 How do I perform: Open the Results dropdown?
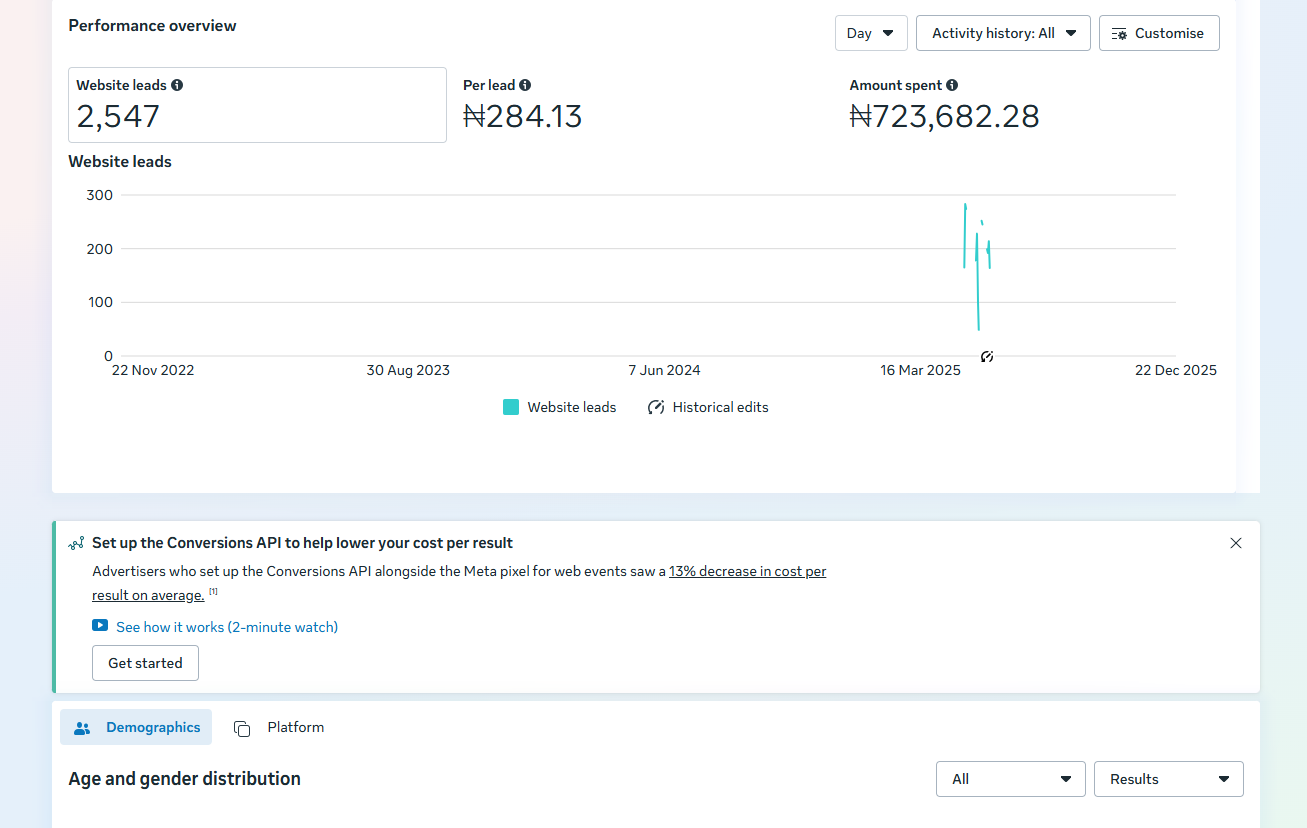pos(1169,779)
